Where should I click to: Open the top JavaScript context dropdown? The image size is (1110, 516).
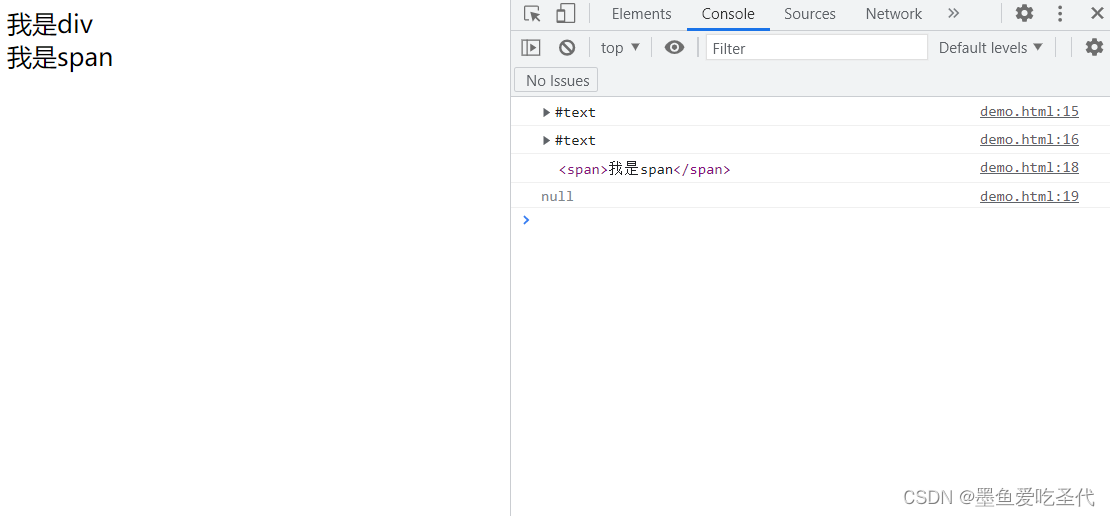[620, 47]
